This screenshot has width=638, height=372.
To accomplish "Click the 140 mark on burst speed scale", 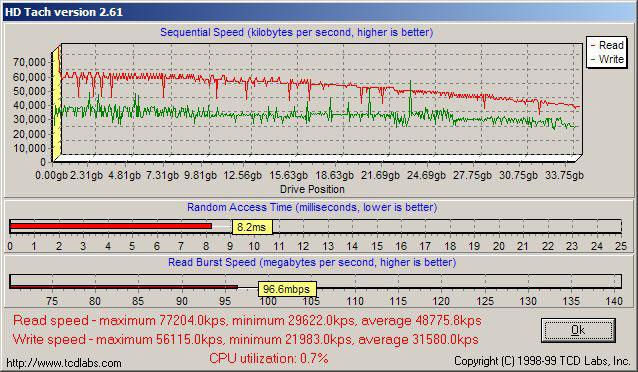I will [614, 301].
